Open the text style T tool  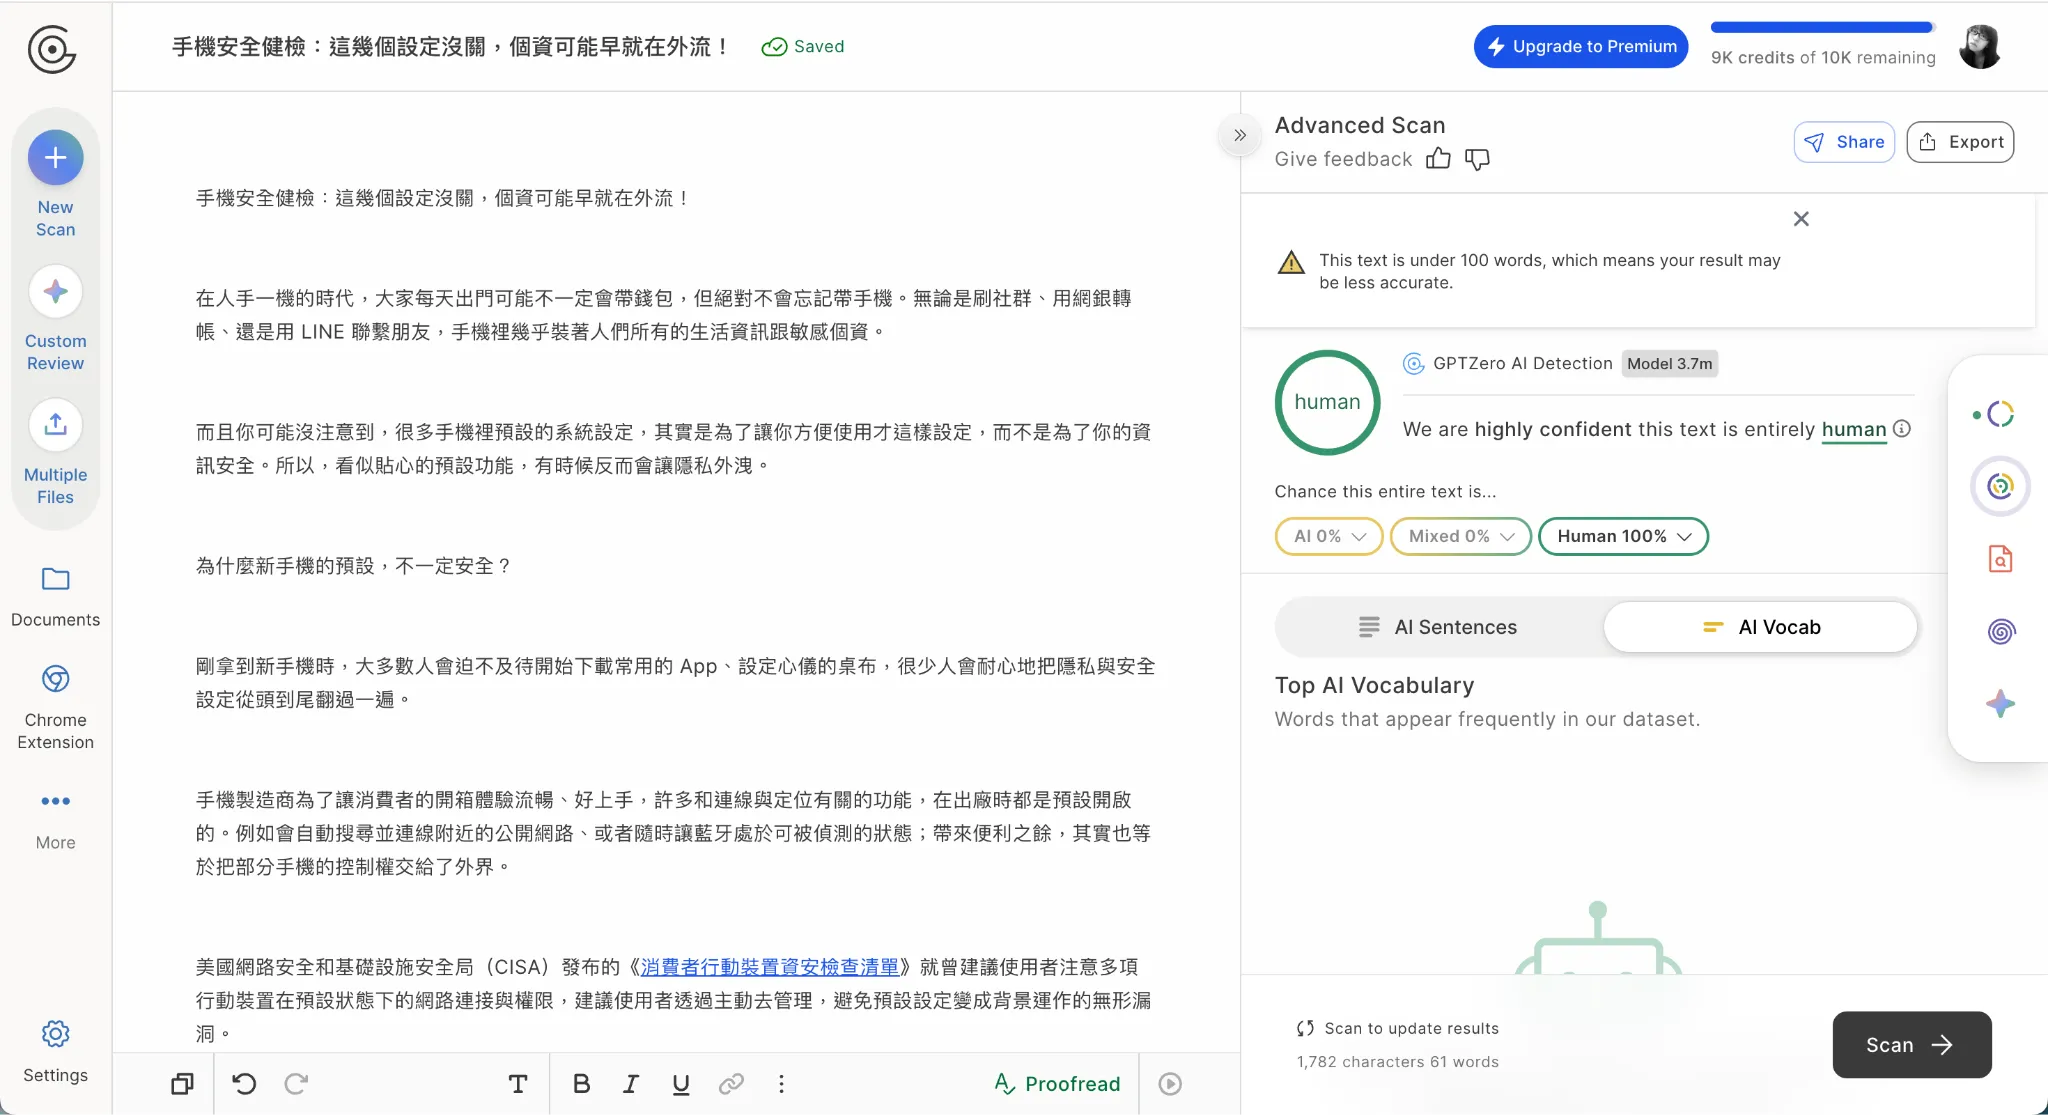(x=518, y=1084)
